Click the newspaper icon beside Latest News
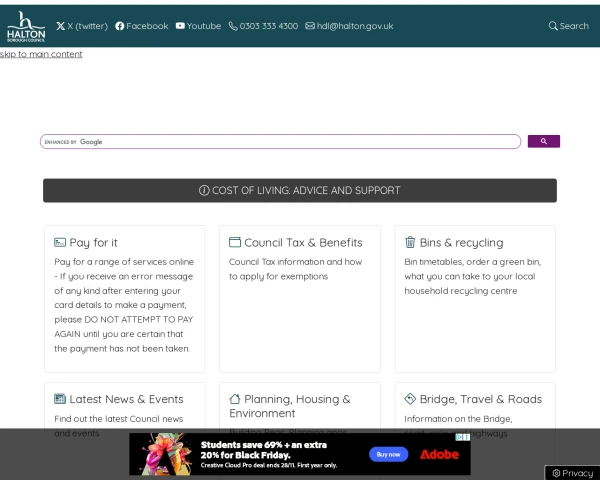 [60, 399]
